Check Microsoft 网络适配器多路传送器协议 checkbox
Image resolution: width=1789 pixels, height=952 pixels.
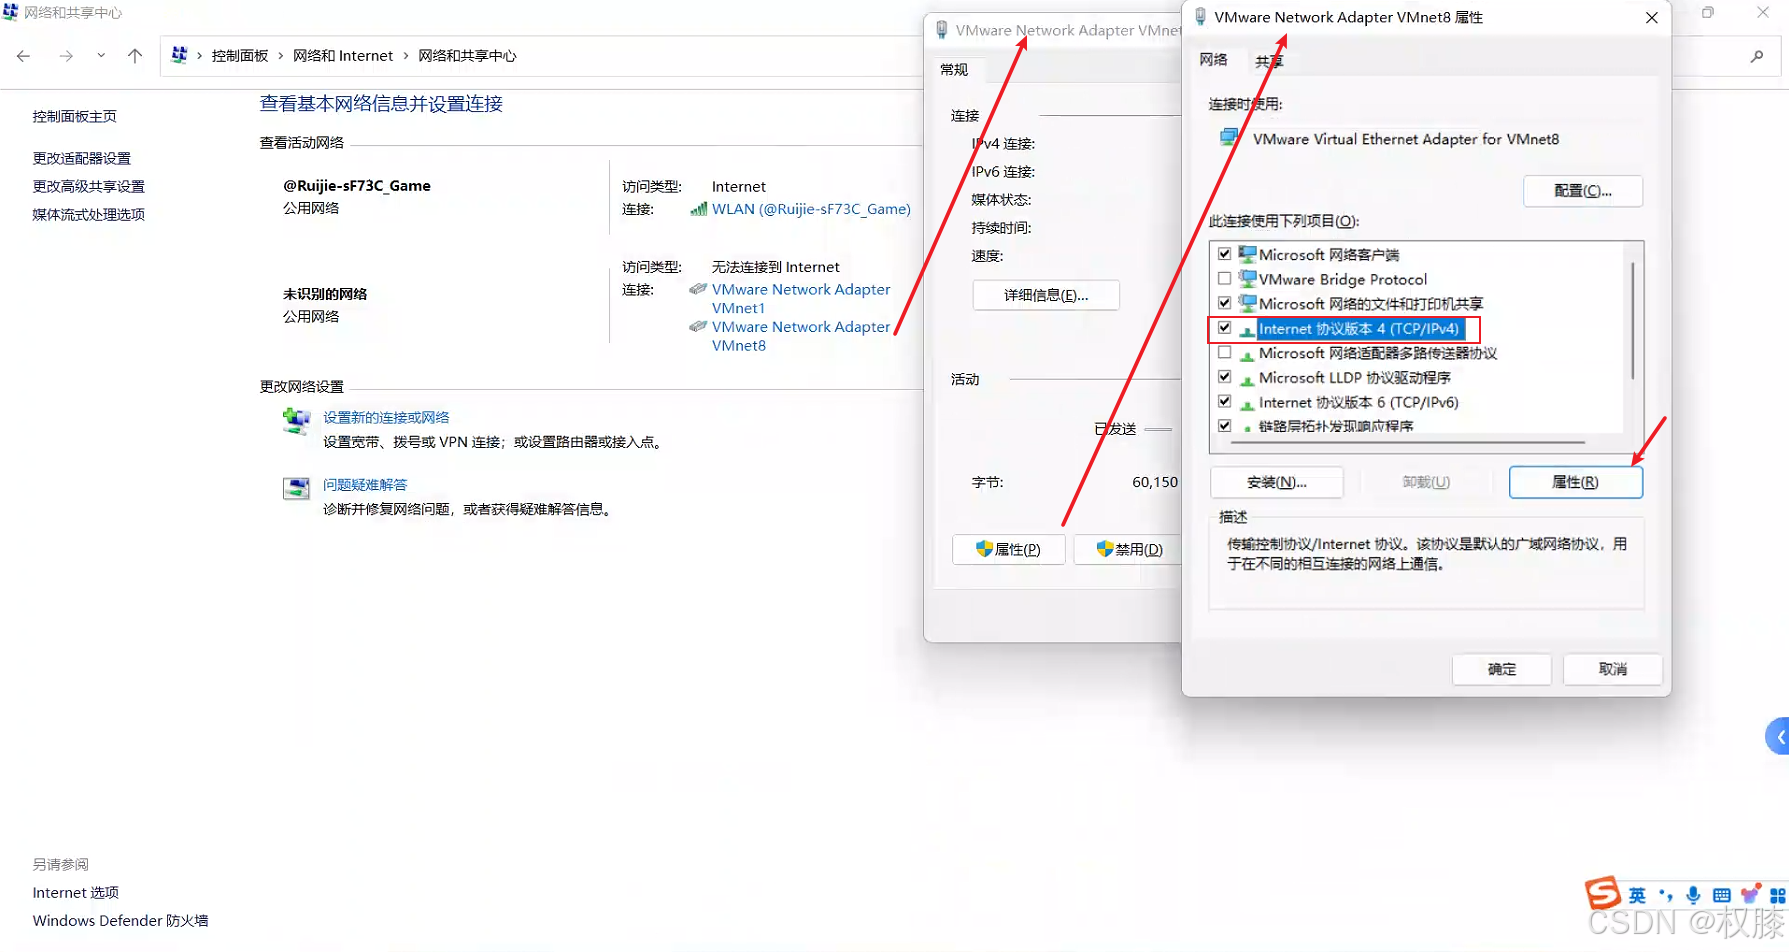pyautogui.click(x=1224, y=353)
